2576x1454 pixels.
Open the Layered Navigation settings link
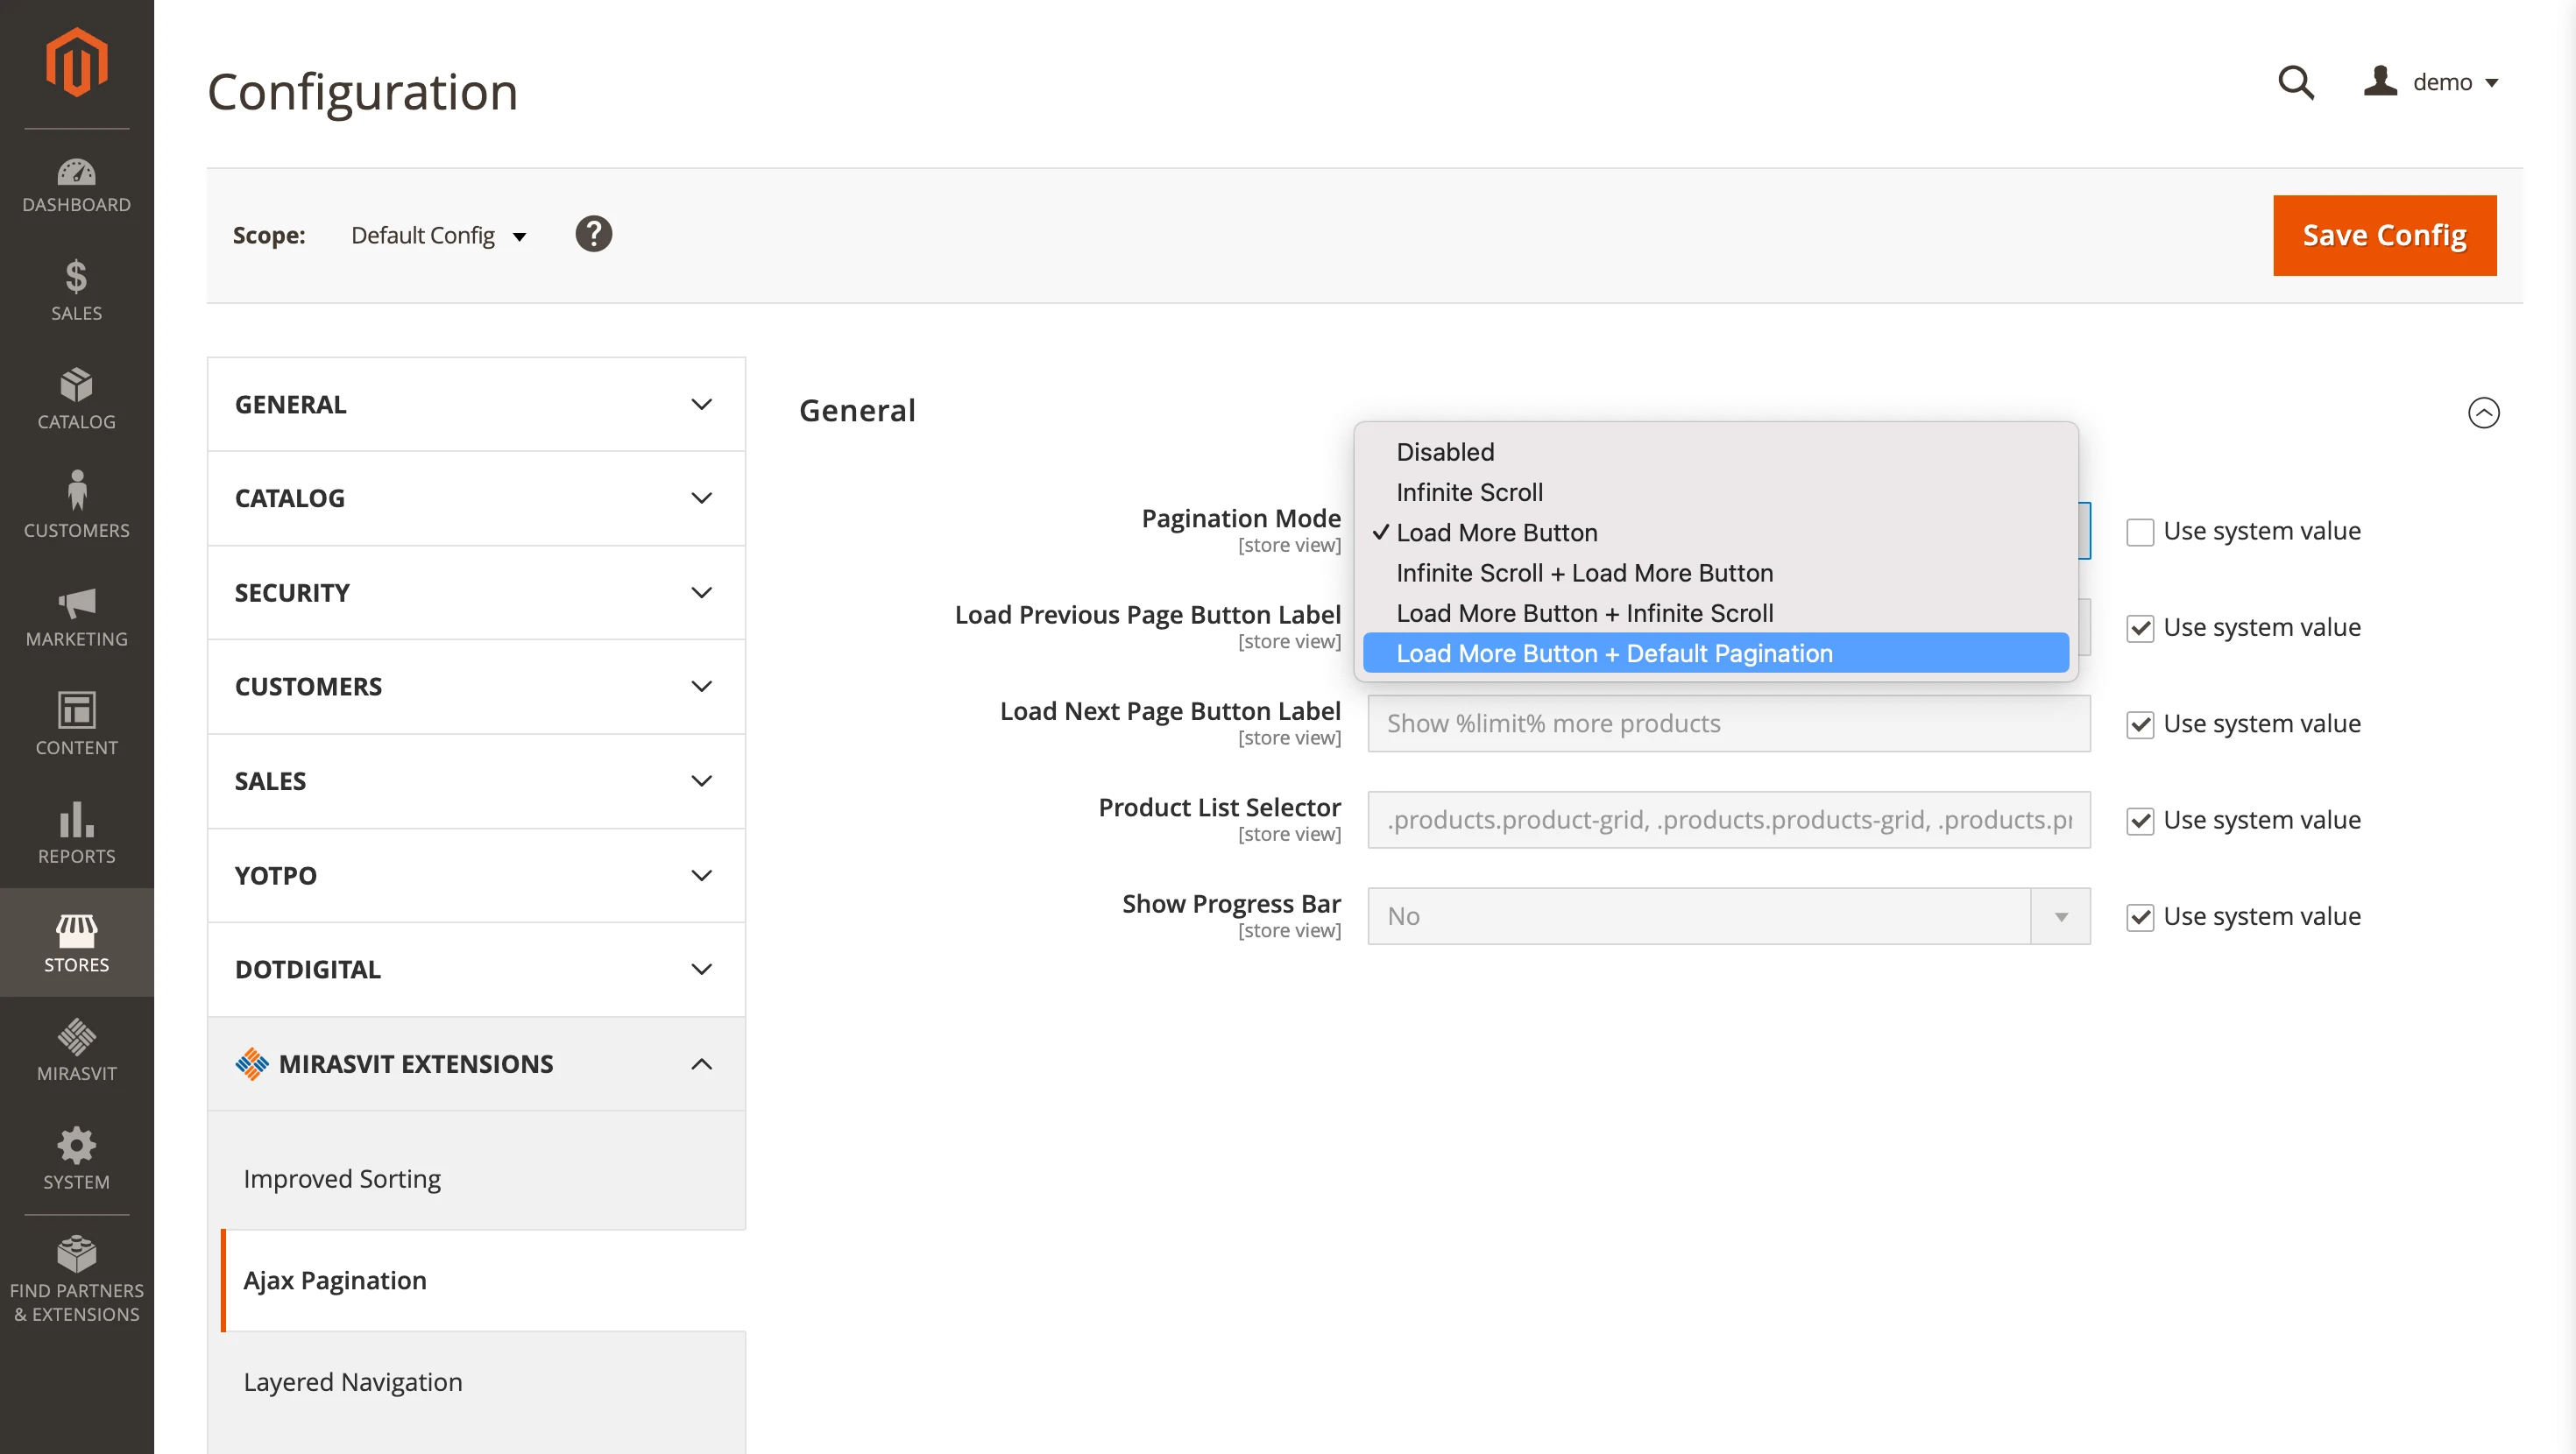(352, 1381)
